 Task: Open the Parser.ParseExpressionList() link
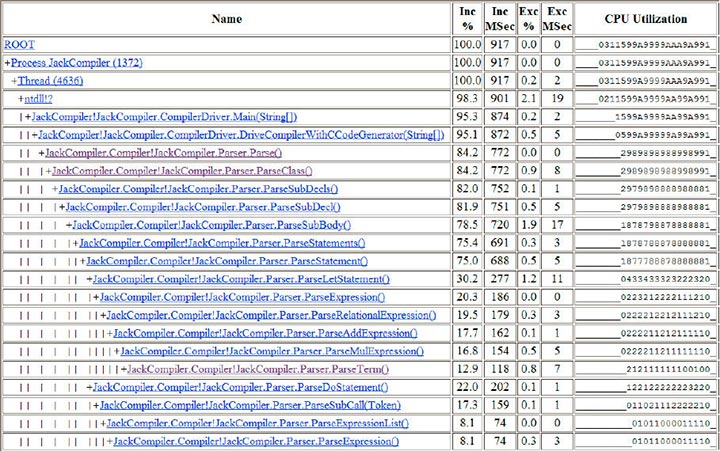[258, 423]
